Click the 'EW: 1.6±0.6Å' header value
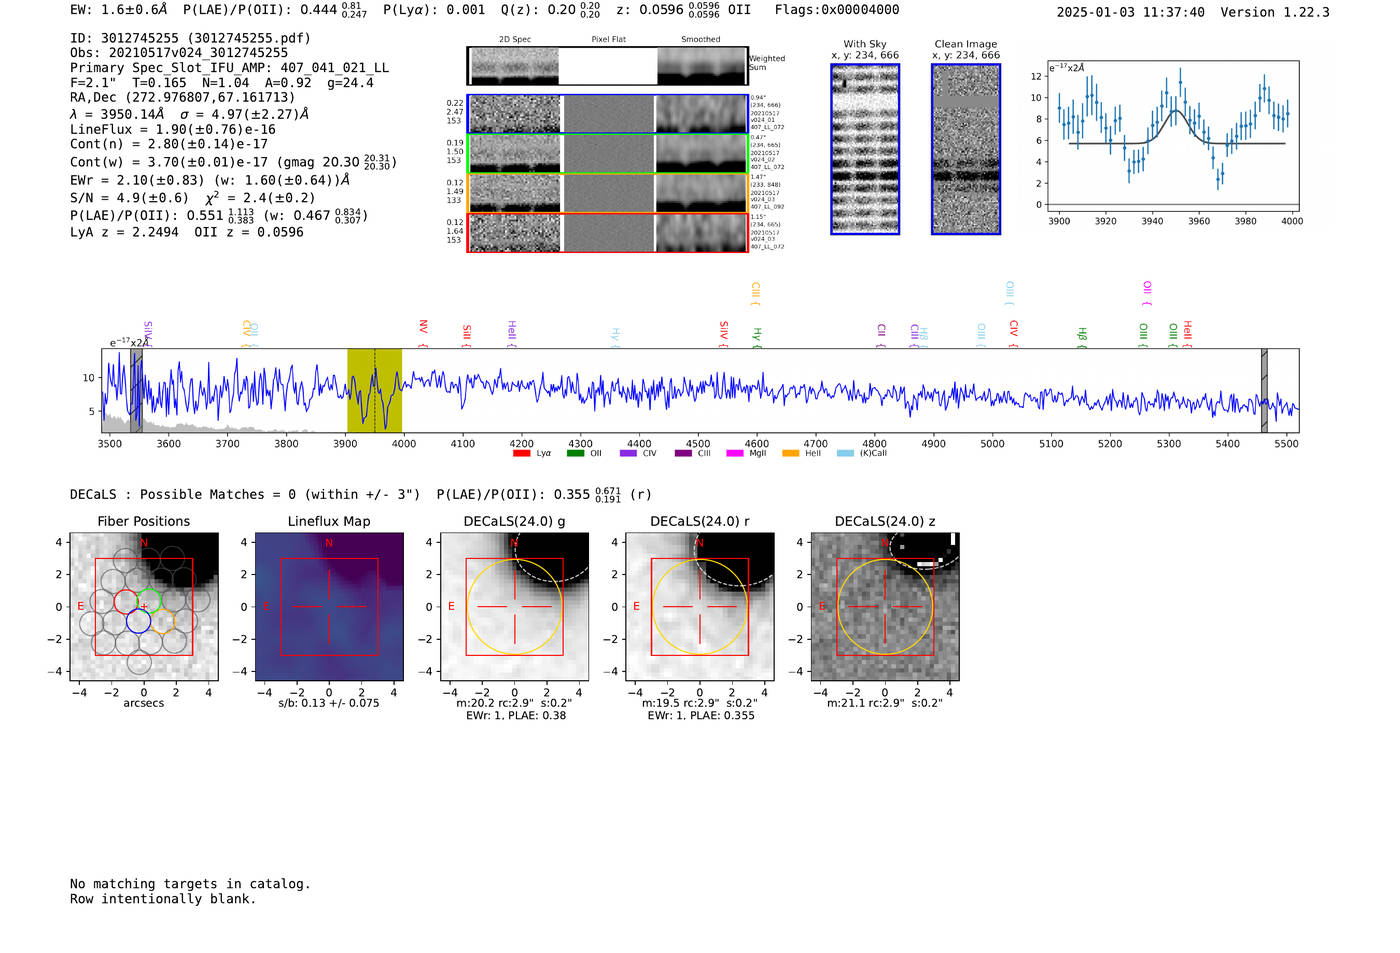Image resolution: width=1400 pixels, height=953 pixels. (x=119, y=10)
